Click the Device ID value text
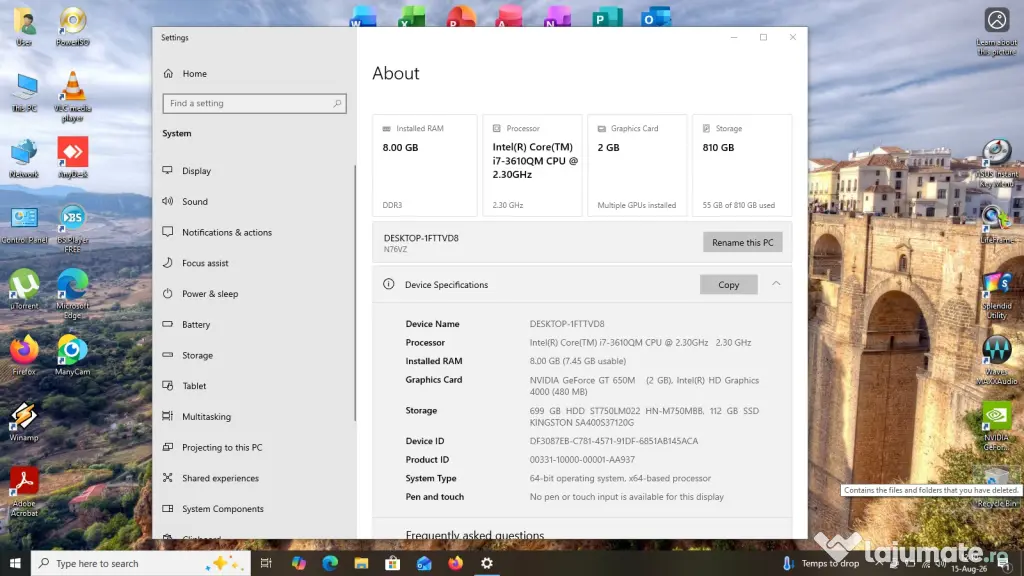Viewport: 1024px width, 576px height. tap(613, 441)
